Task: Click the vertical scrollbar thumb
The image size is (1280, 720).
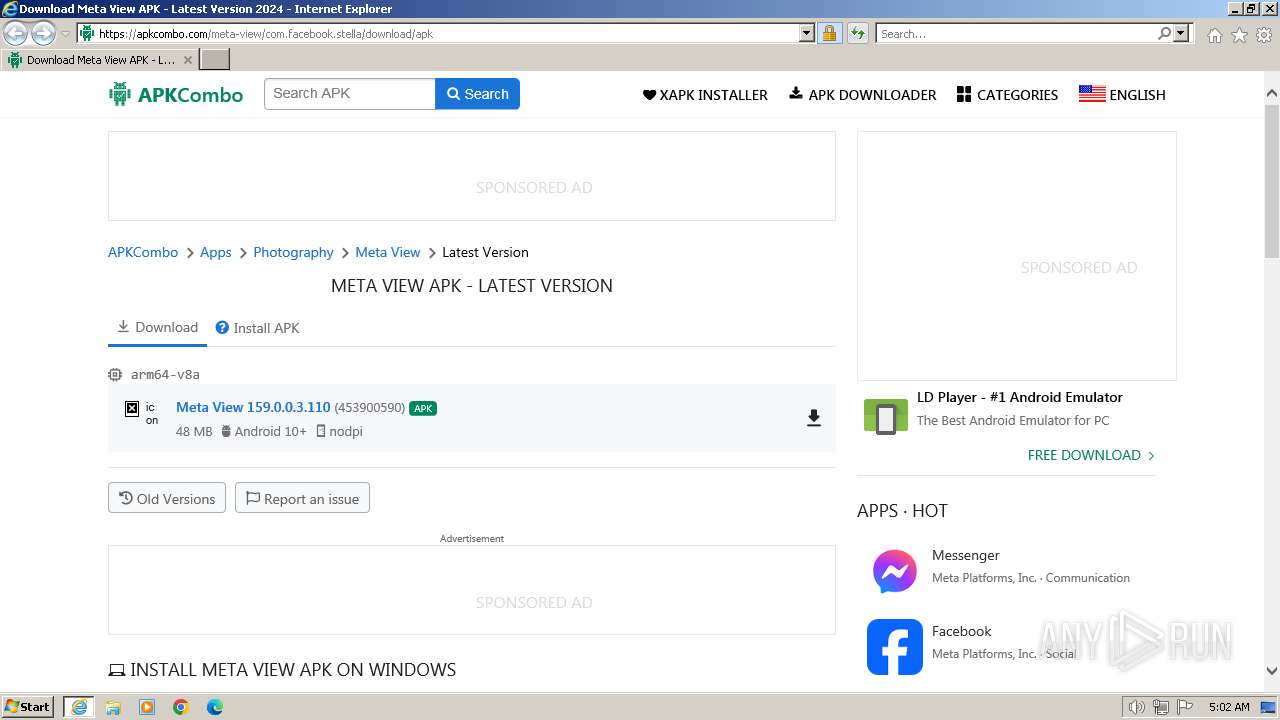Action: pyautogui.click(x=1272, y=180)
